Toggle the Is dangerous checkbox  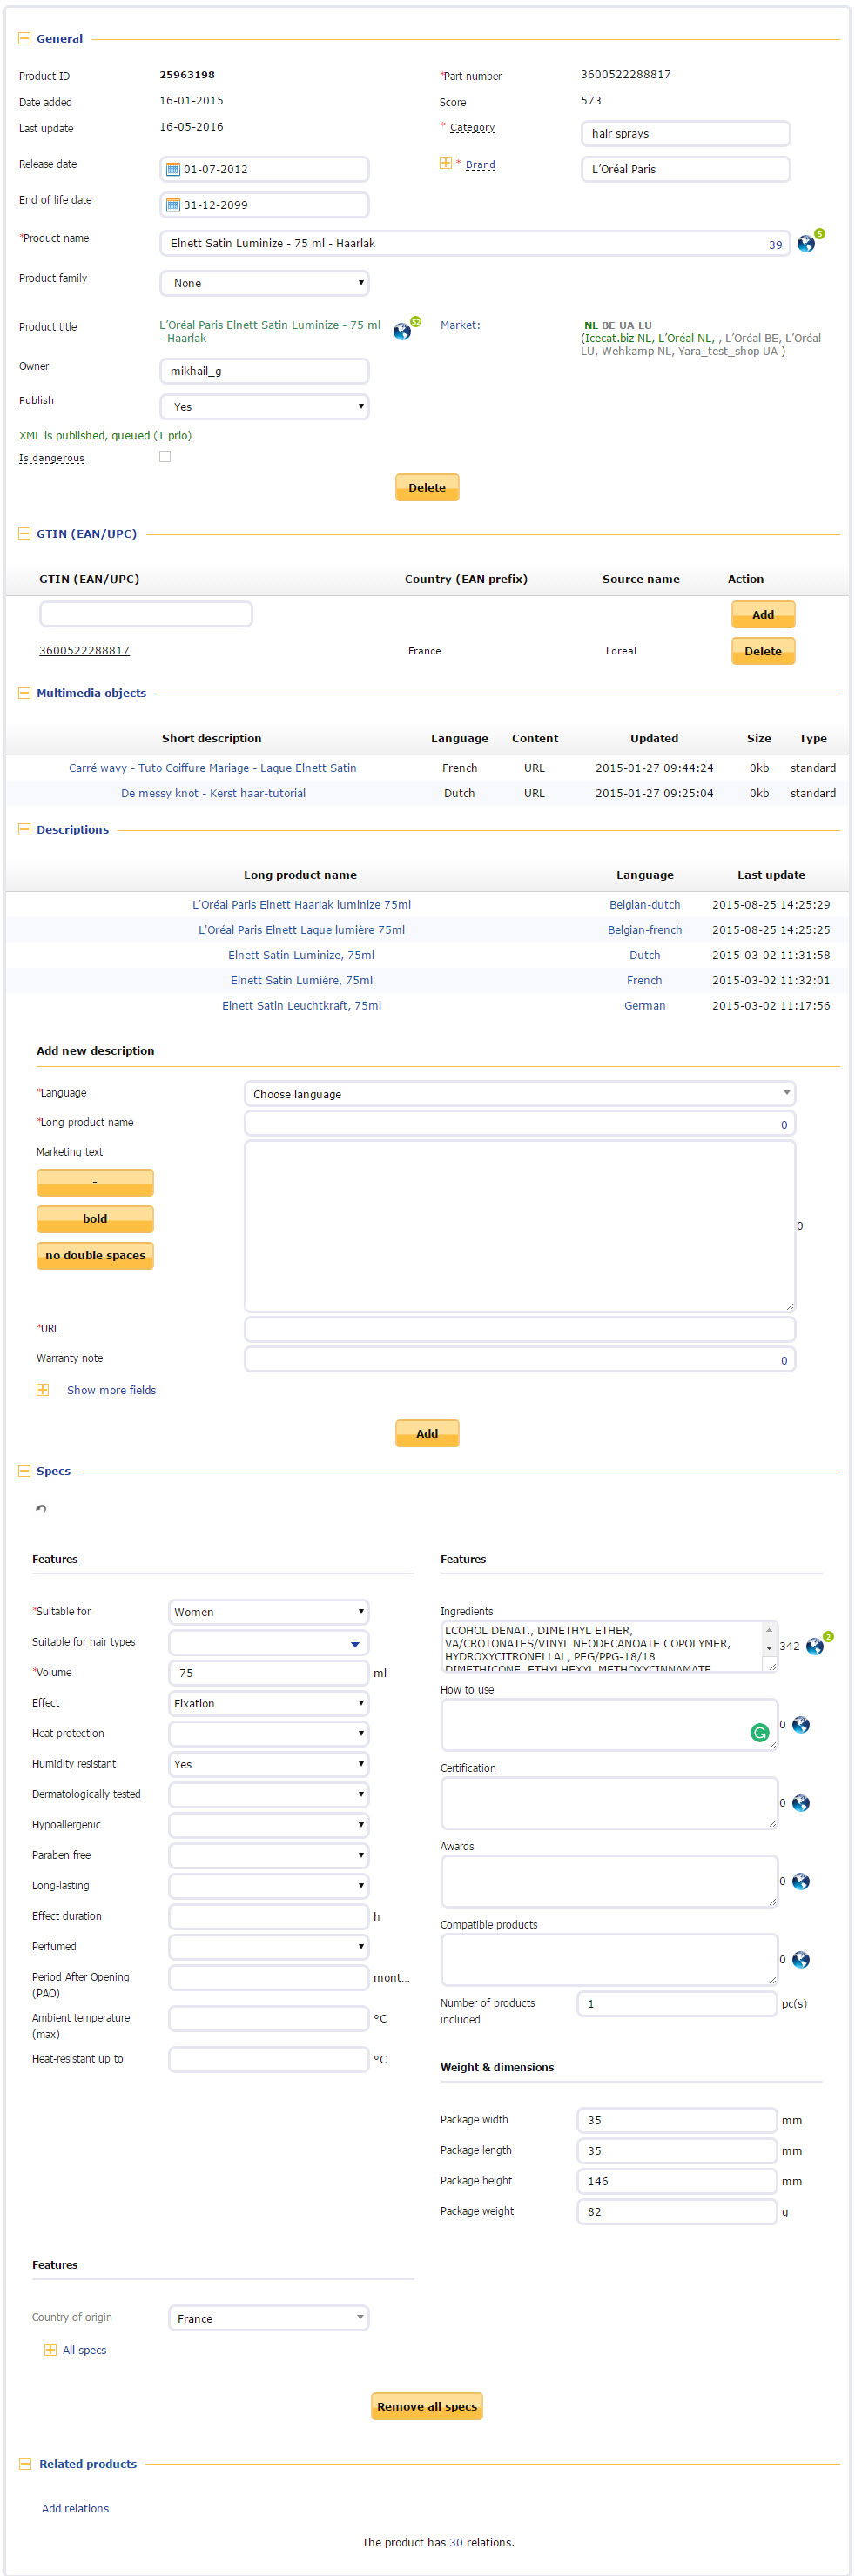pyautogui.click(x=165, y=457)
